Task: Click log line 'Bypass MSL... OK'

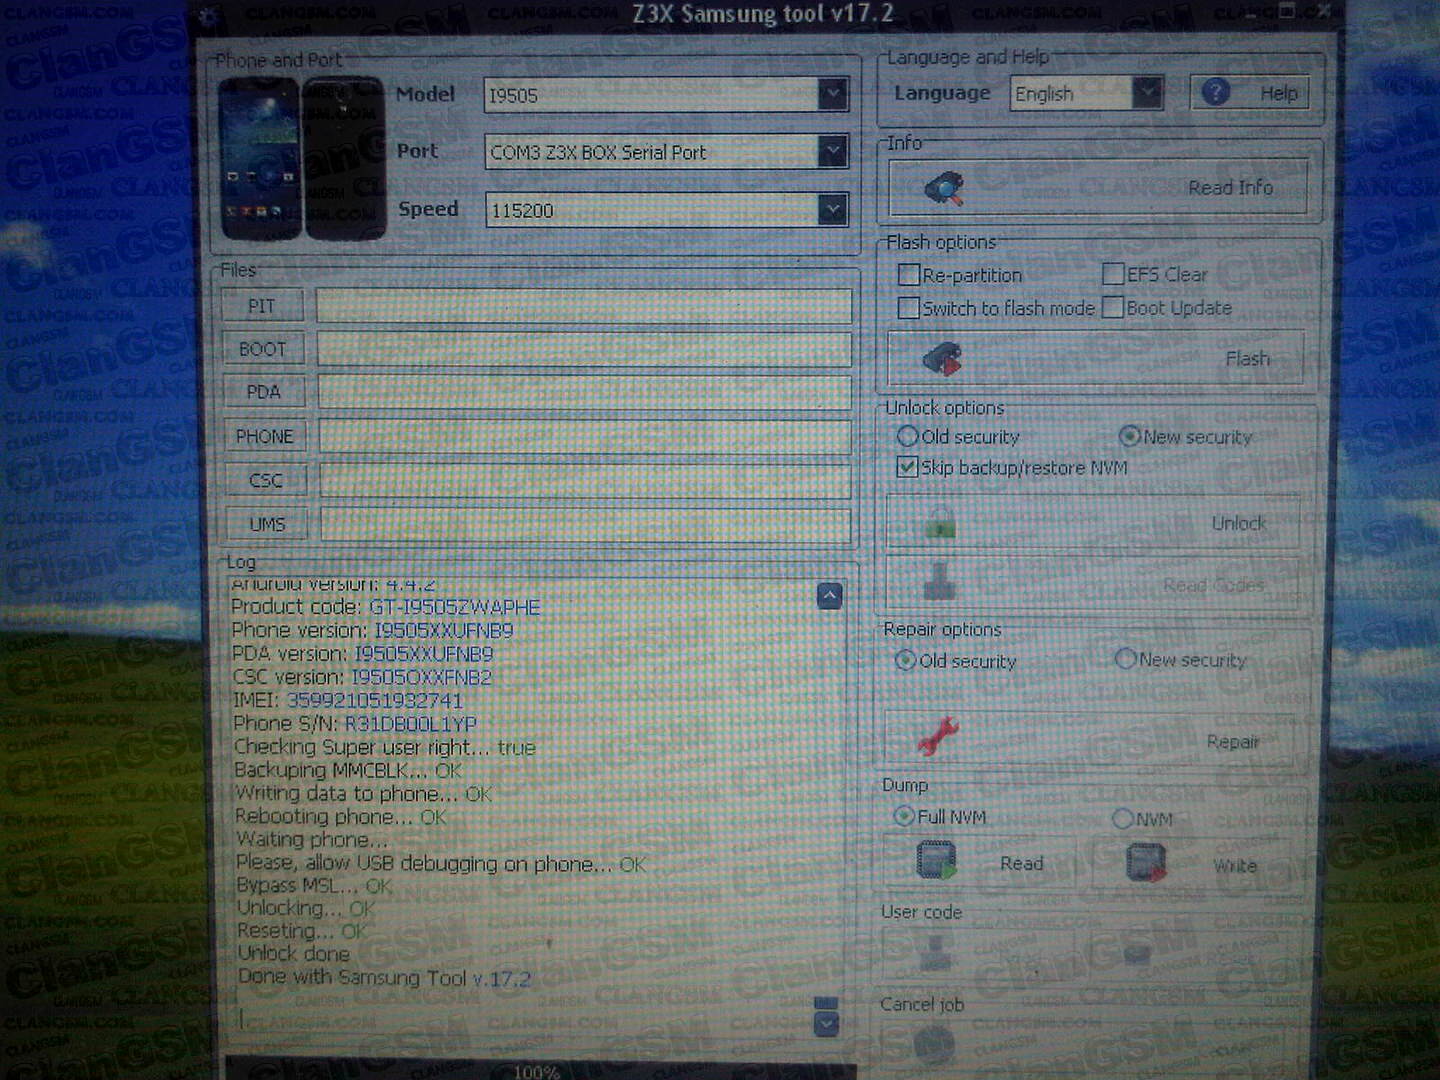Action: [314, 886]
